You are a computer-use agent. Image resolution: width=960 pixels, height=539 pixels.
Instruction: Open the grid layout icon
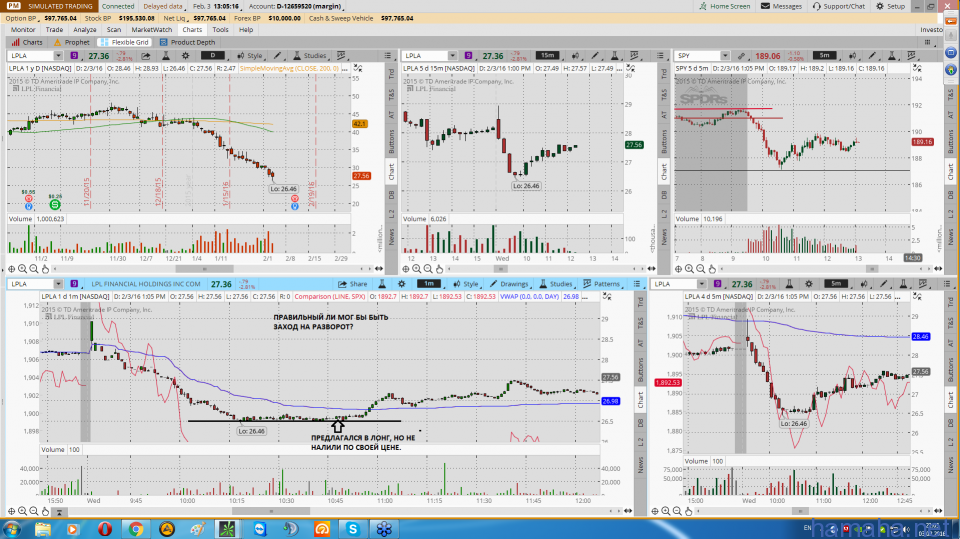point(928,42)
